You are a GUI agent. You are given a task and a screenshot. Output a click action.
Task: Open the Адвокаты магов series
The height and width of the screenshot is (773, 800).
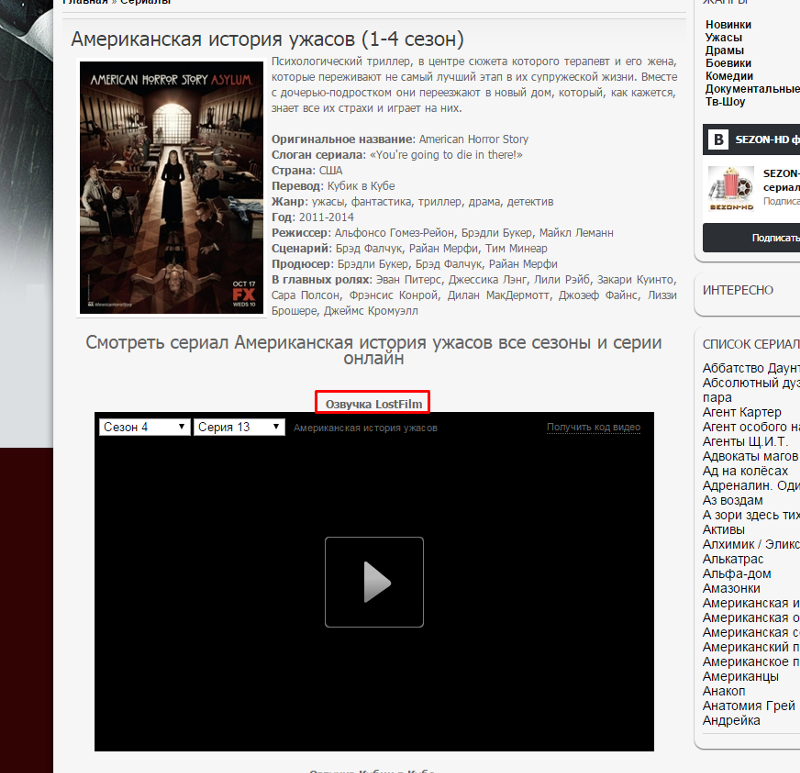[x=751, y=456]
